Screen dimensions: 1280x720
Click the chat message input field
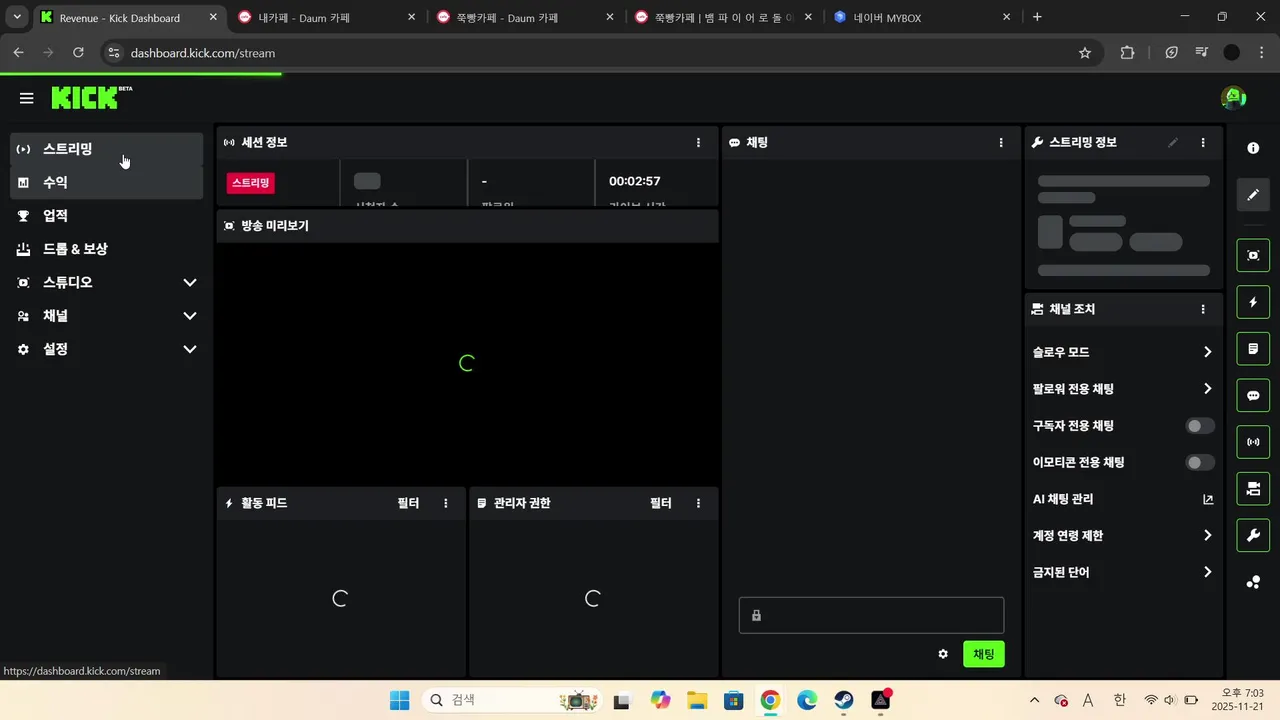[871, 615]
